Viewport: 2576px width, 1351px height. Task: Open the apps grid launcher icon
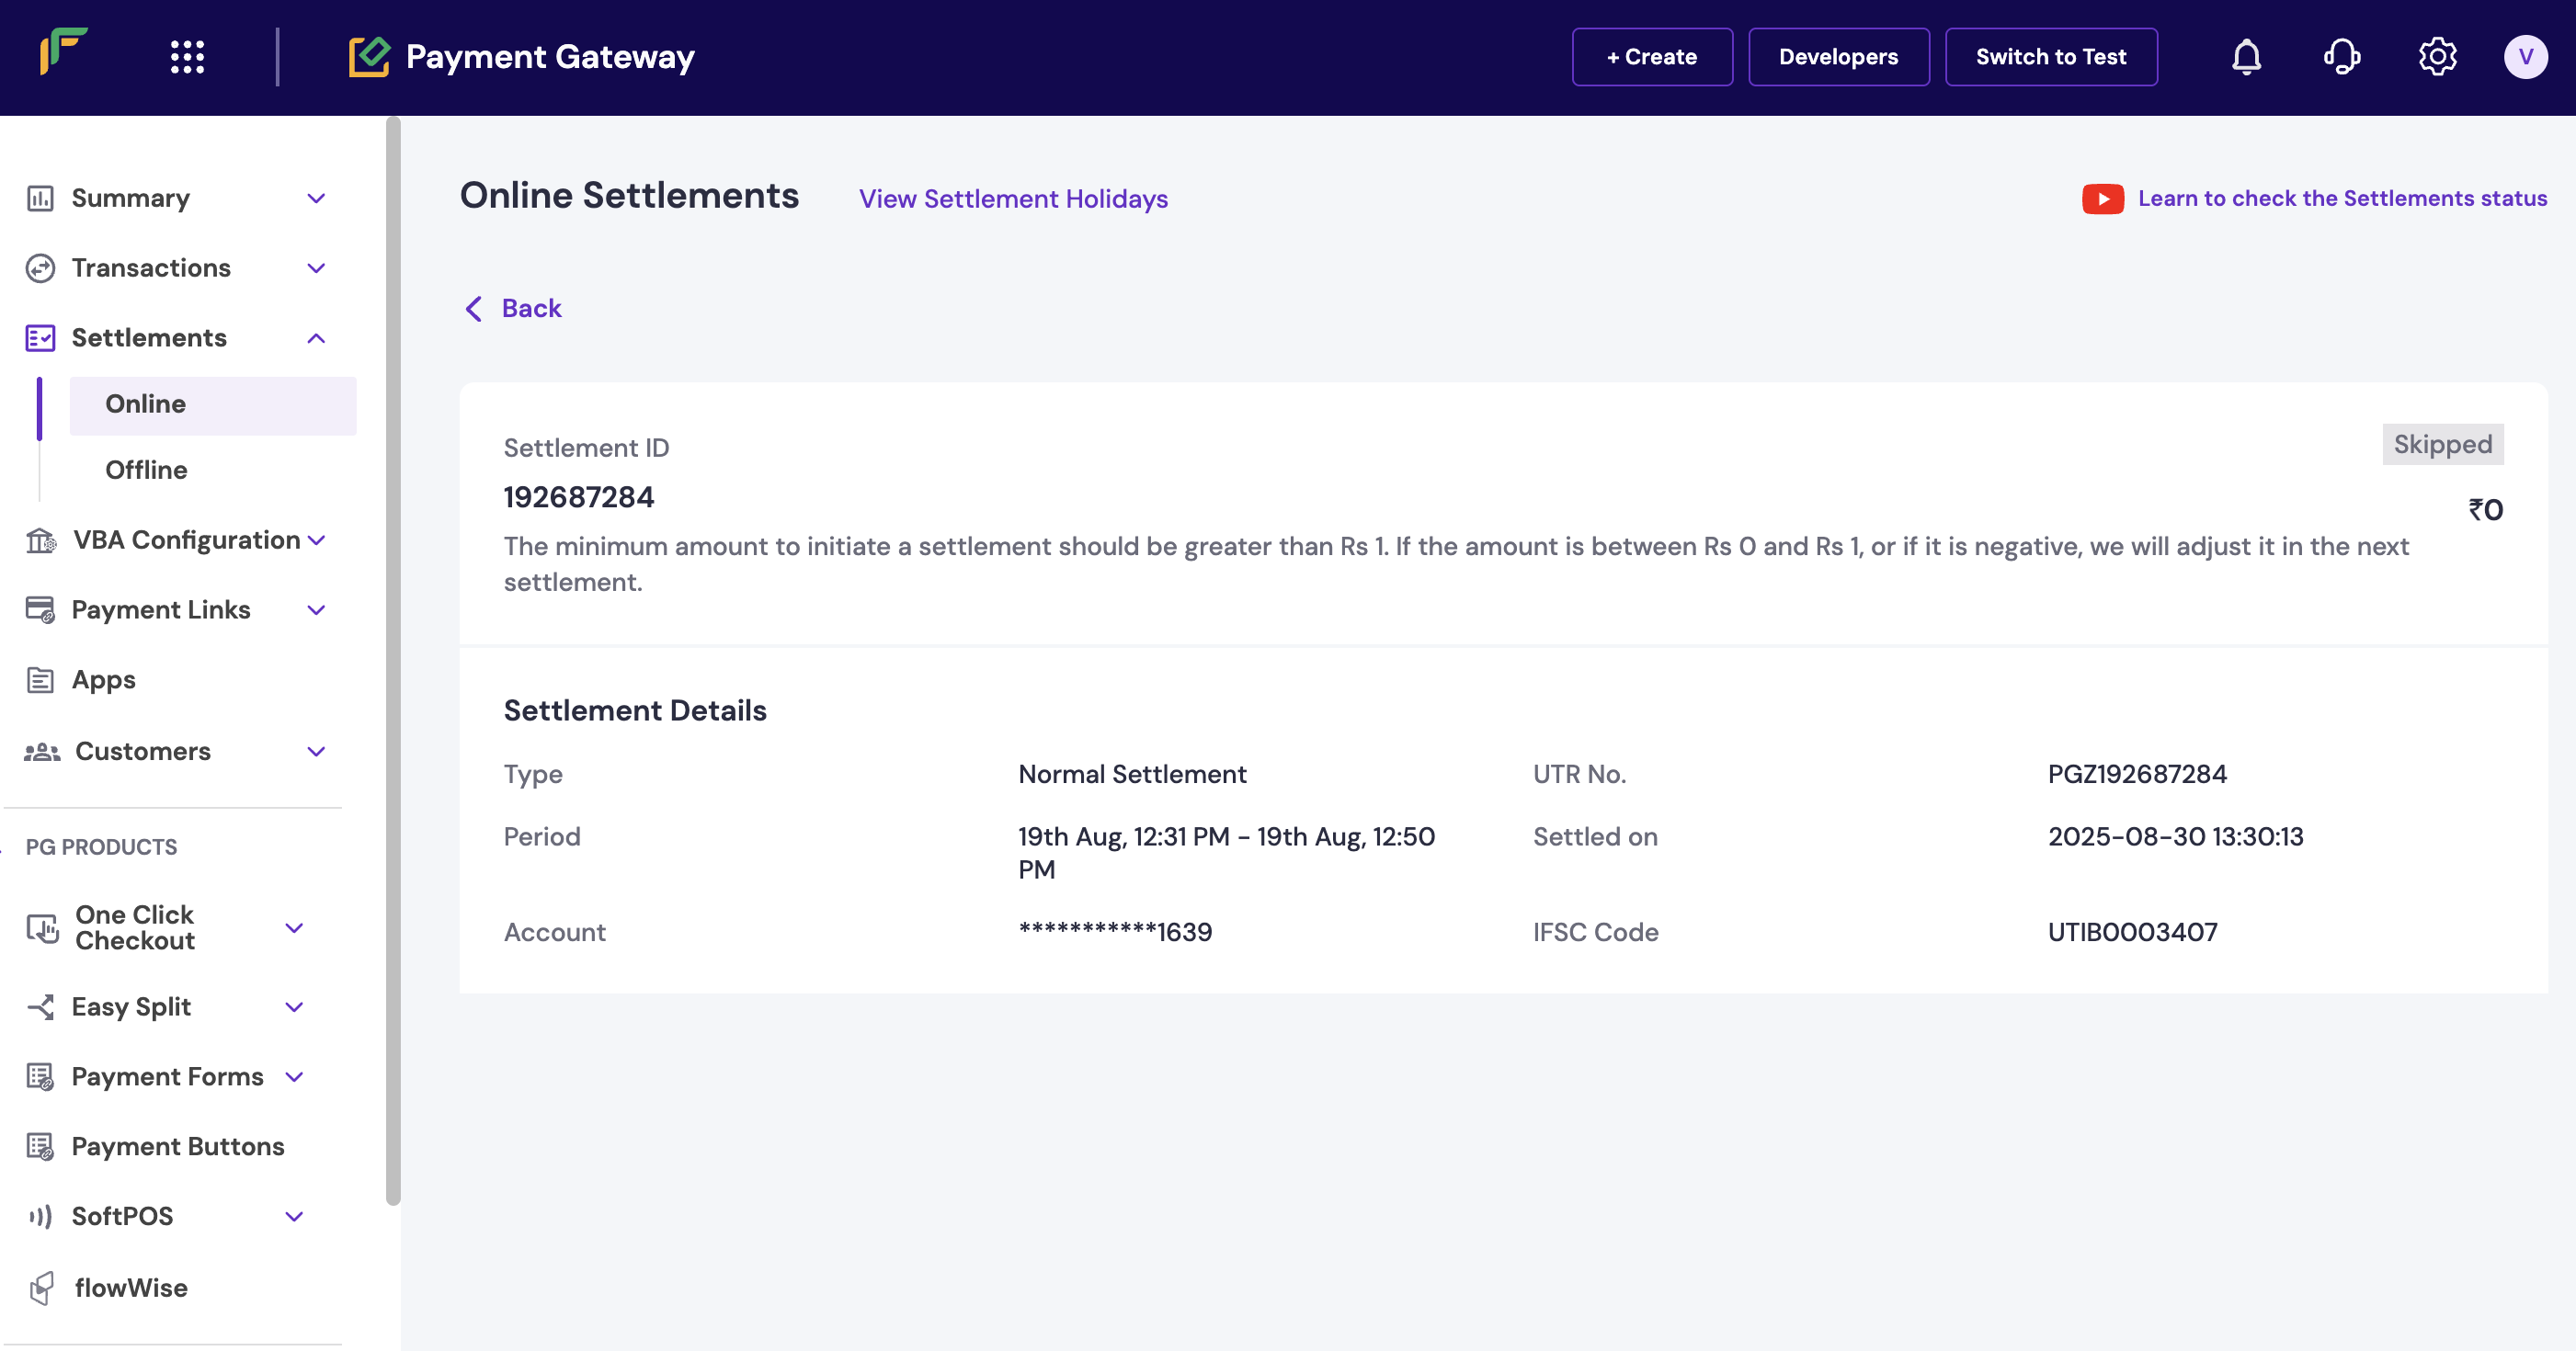tap(187, 57)
